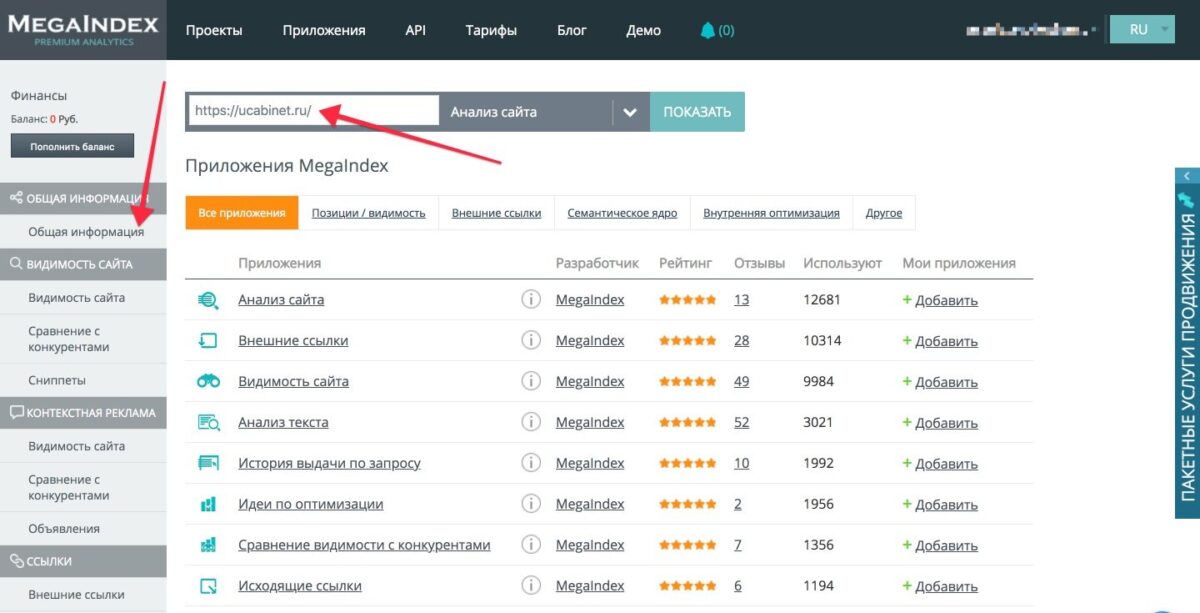The height and width of the screenshot is (613, 1200).
Task: Open the RU language dropdown
Action: point(1141,30)
